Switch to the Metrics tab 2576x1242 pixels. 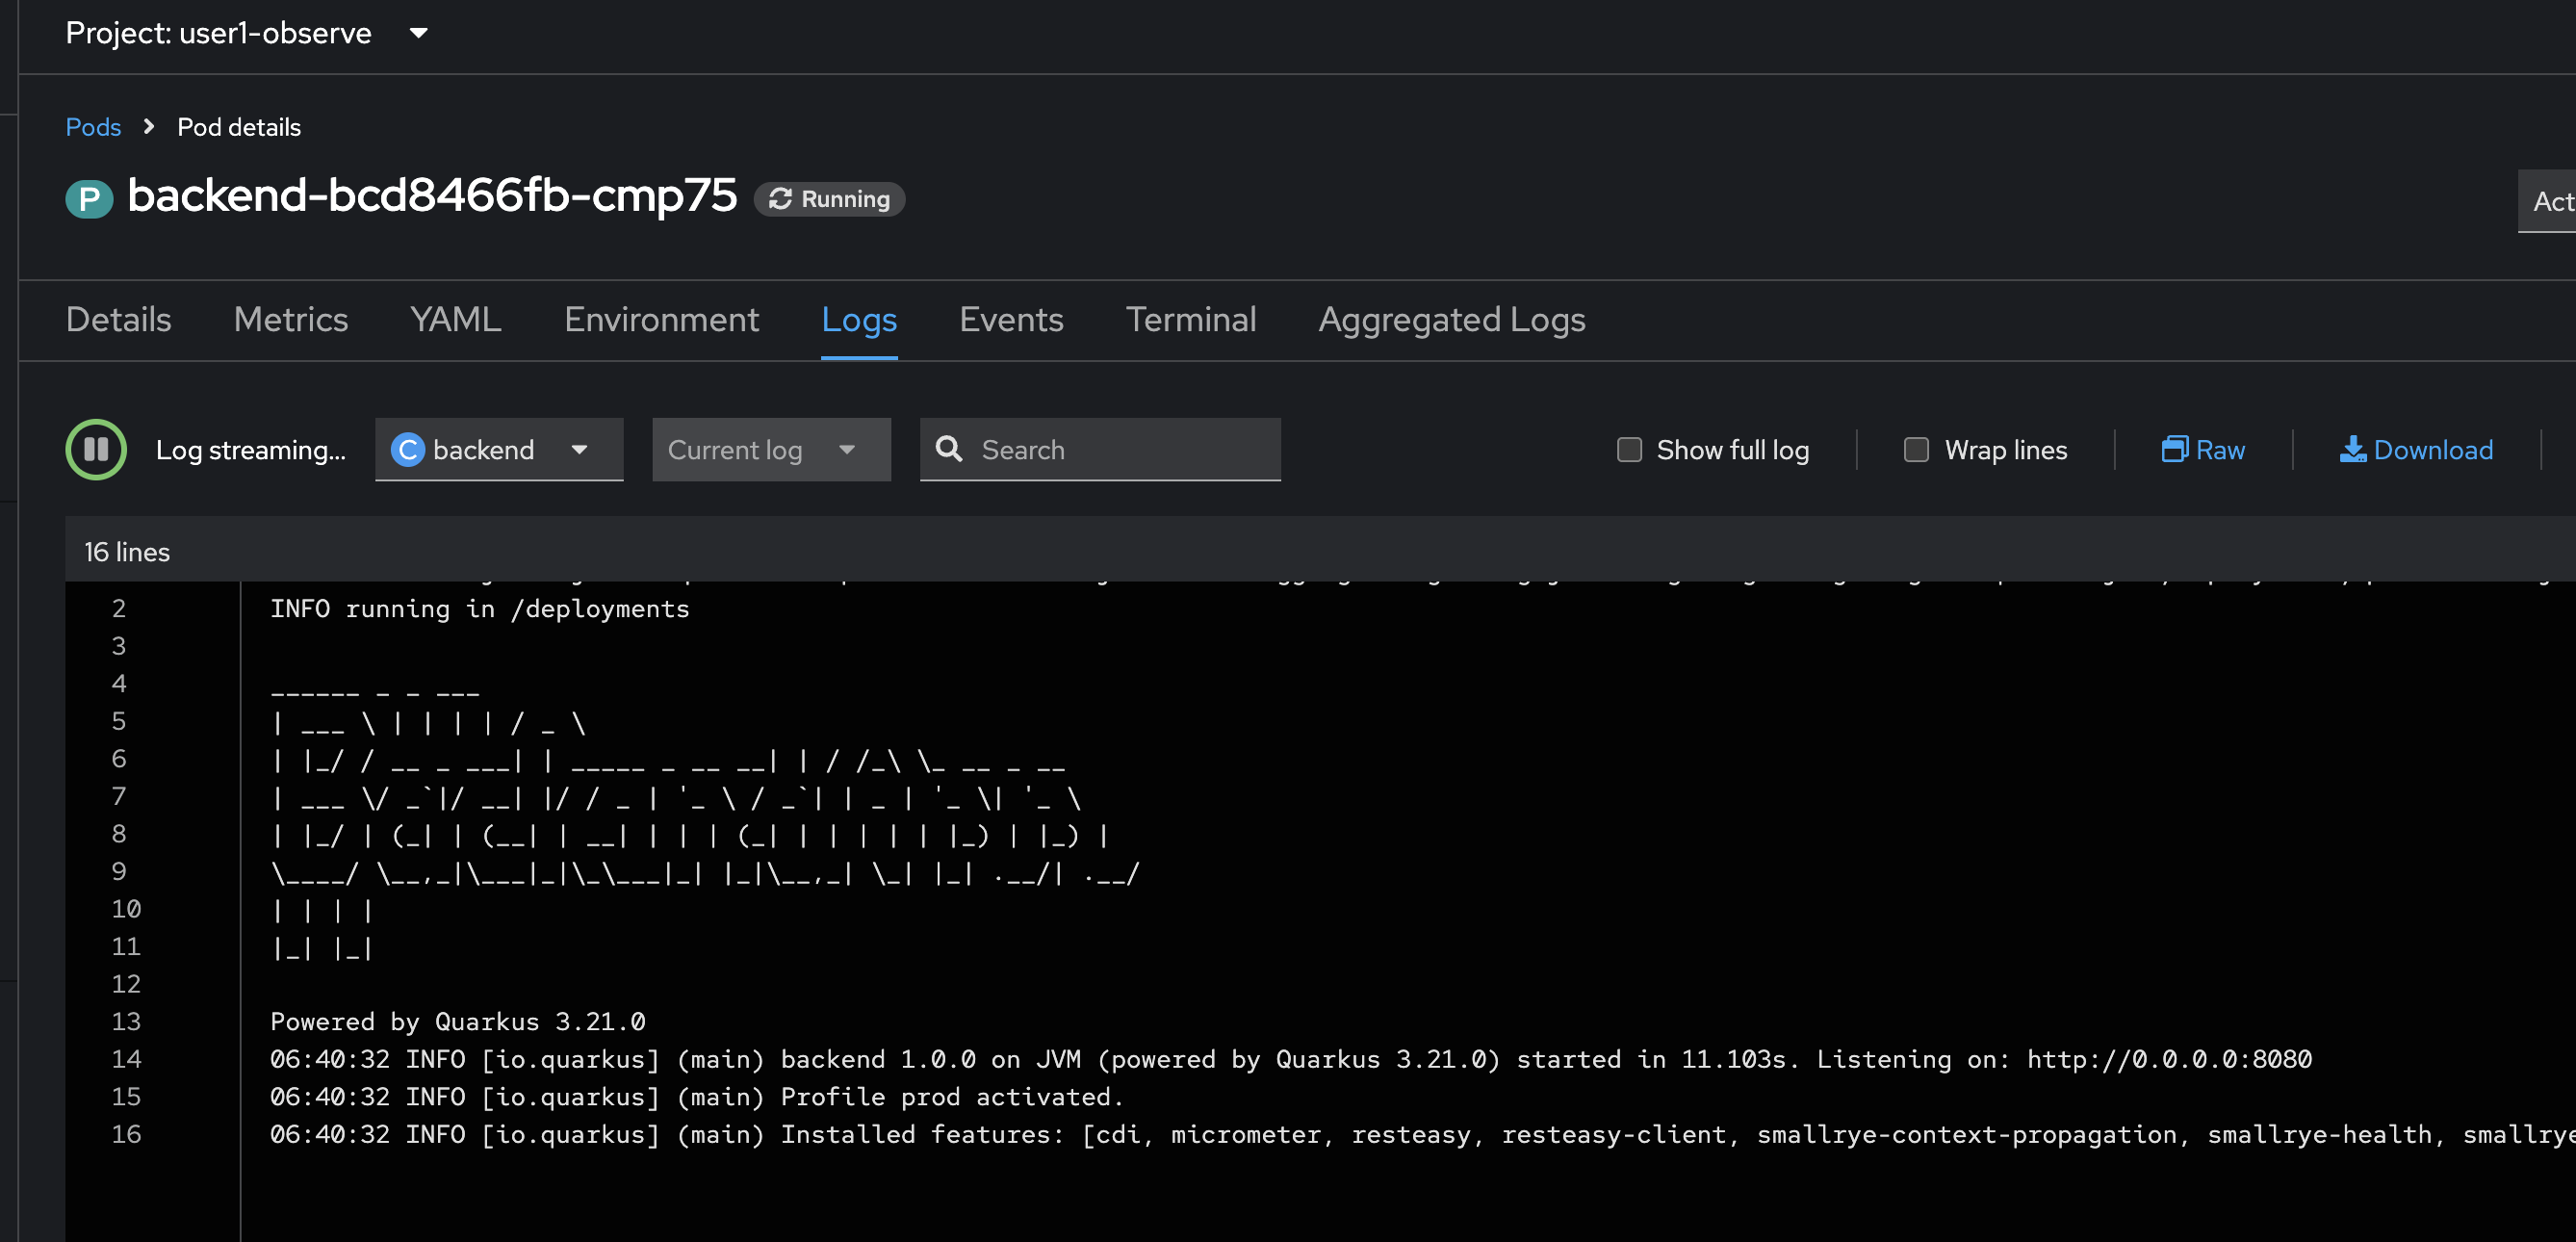tap(290, 320)
